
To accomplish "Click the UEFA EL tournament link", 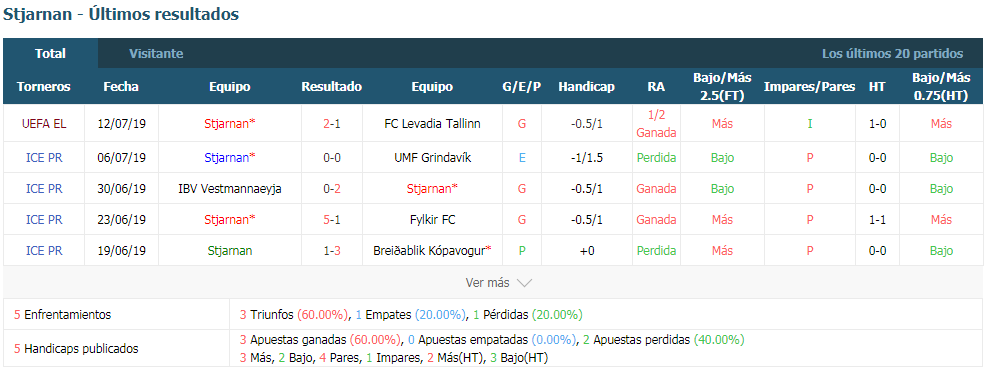I will 44,124.
